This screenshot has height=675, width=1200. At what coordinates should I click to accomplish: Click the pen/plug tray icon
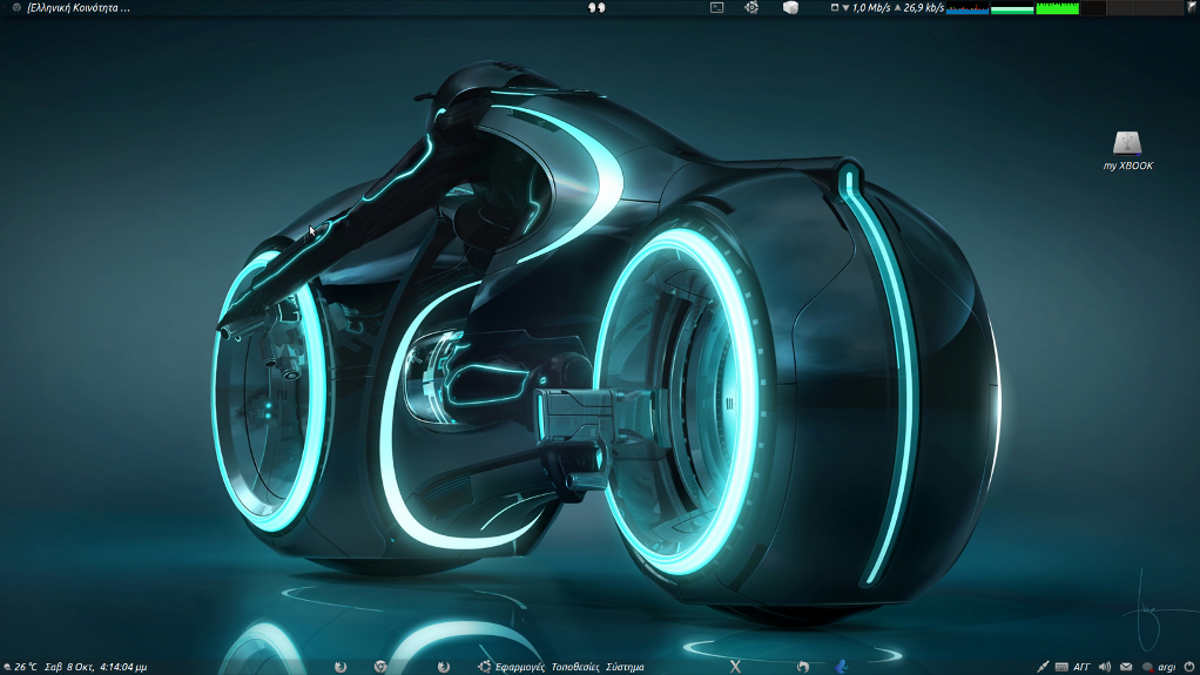click(x=1042, y=666)
